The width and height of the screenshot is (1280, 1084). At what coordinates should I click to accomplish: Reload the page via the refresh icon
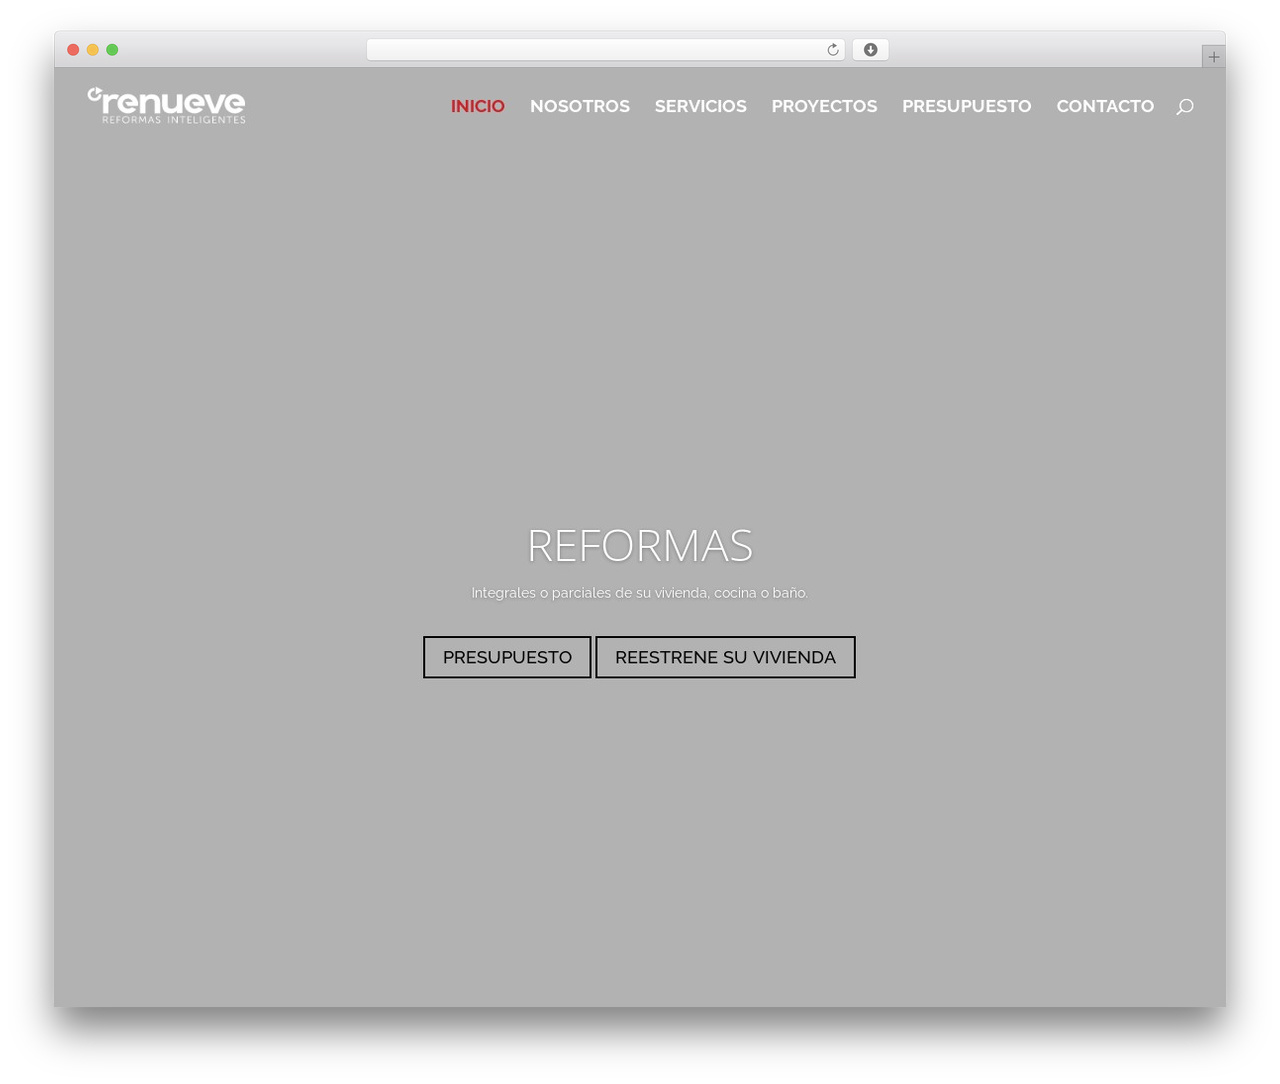tap(832, 50)
